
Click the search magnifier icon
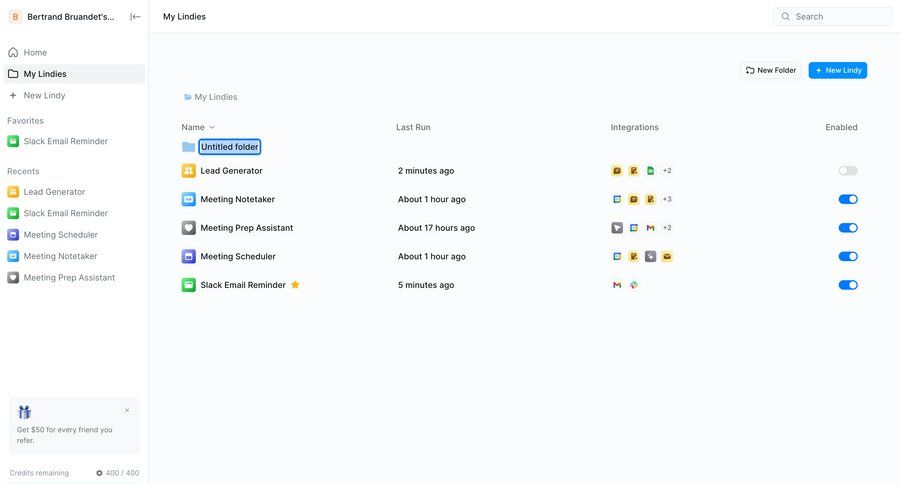786,17
